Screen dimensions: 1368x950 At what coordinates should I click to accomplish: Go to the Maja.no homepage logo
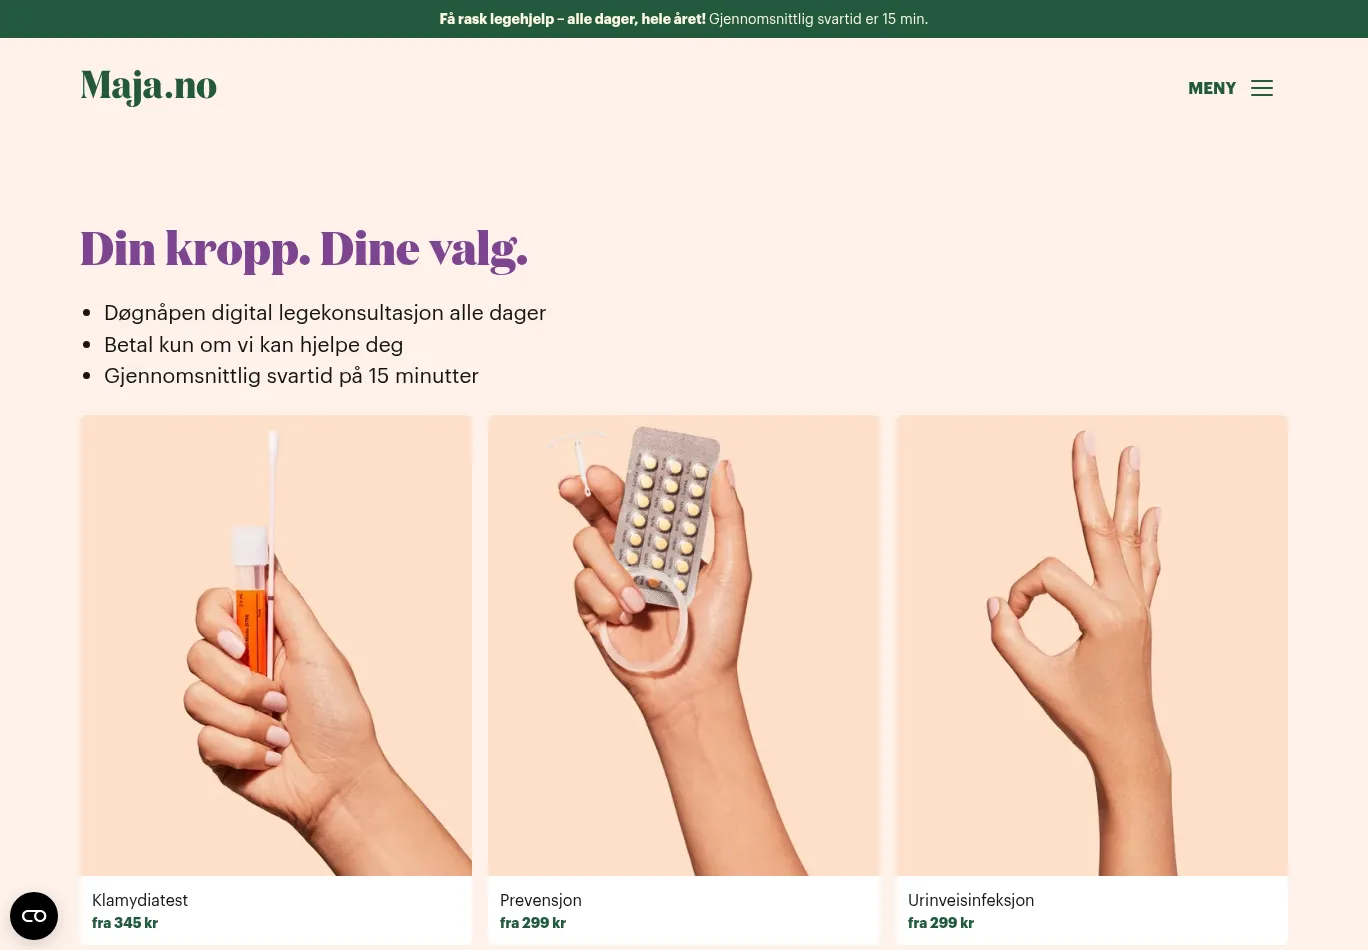tap(149, 86)
